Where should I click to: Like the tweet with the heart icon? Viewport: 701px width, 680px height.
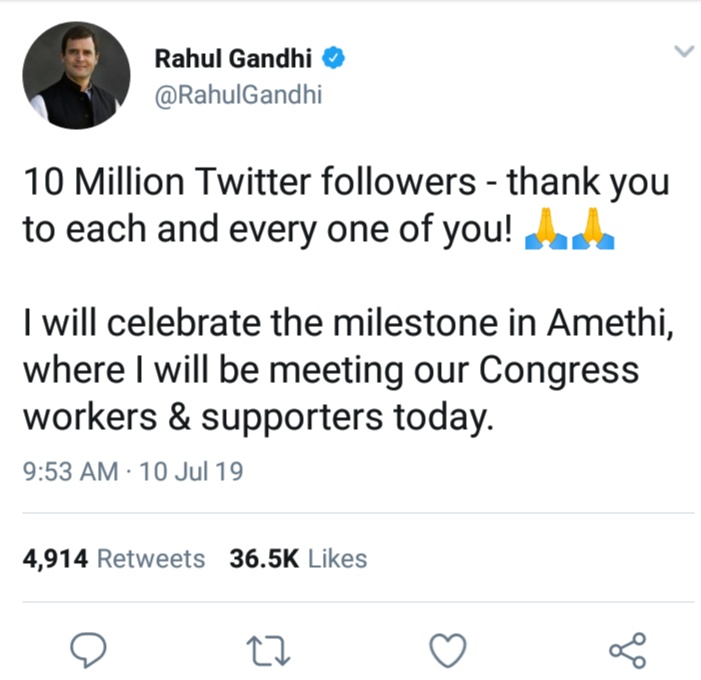click(x=447, y=650)
